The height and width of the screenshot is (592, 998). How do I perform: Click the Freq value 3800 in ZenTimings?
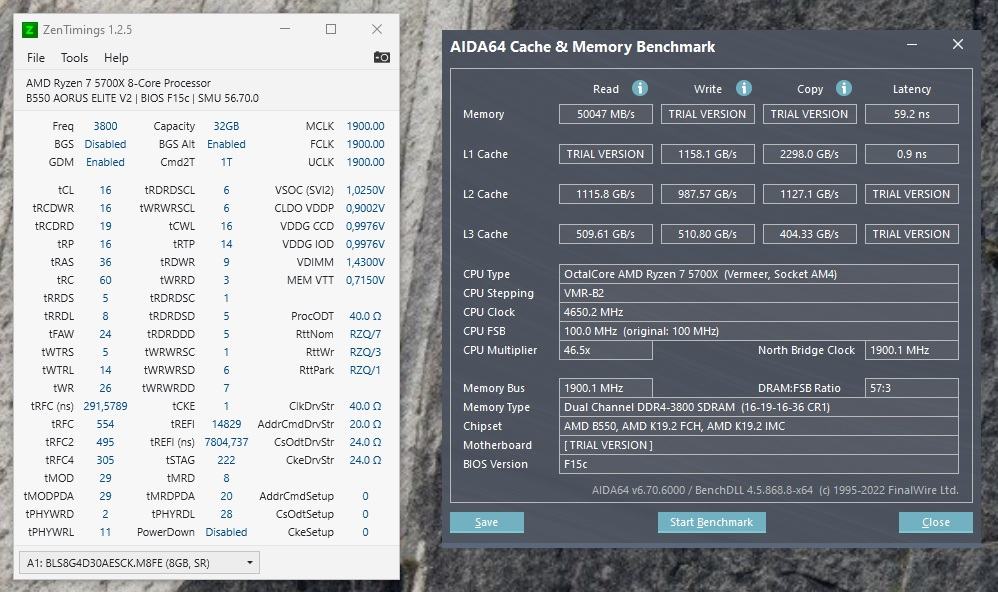point(106,126)
